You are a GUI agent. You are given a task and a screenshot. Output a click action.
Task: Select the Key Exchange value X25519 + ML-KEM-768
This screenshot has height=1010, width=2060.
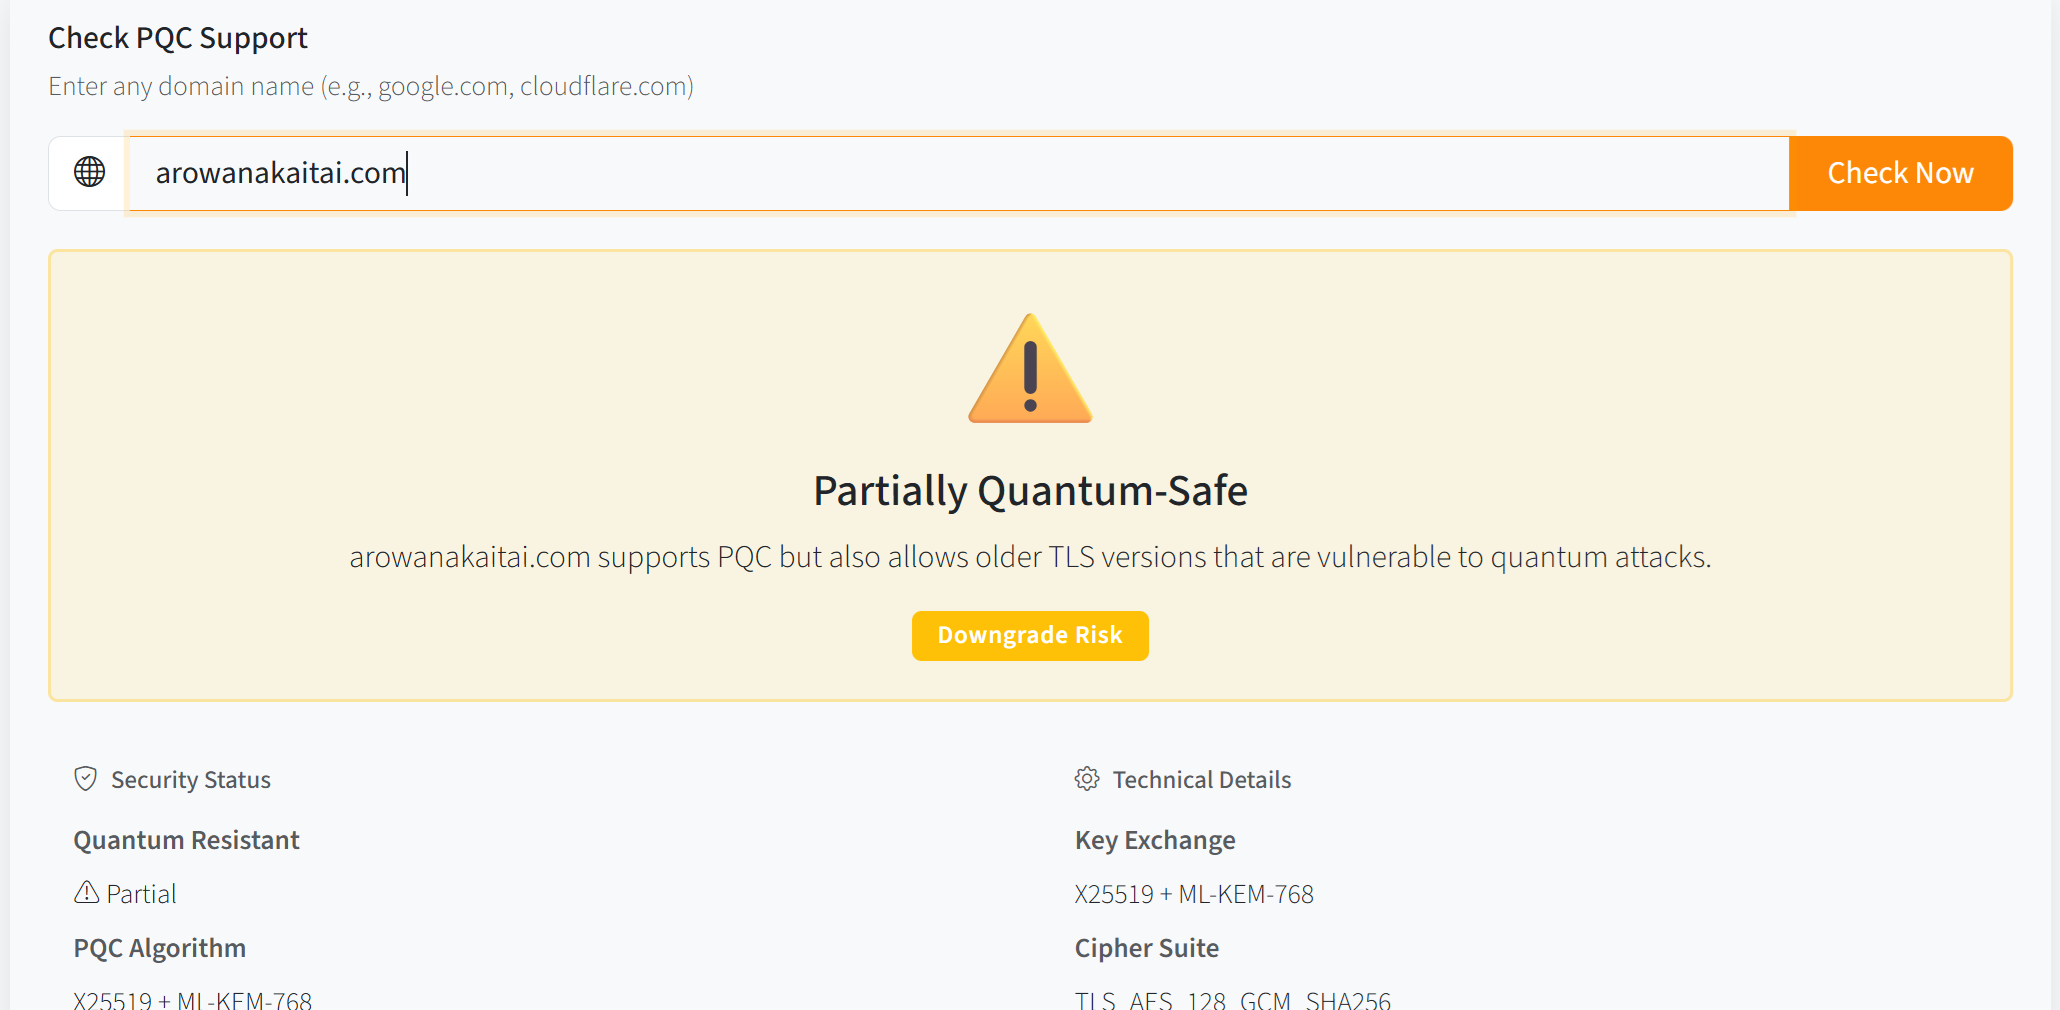[1194, 894]
